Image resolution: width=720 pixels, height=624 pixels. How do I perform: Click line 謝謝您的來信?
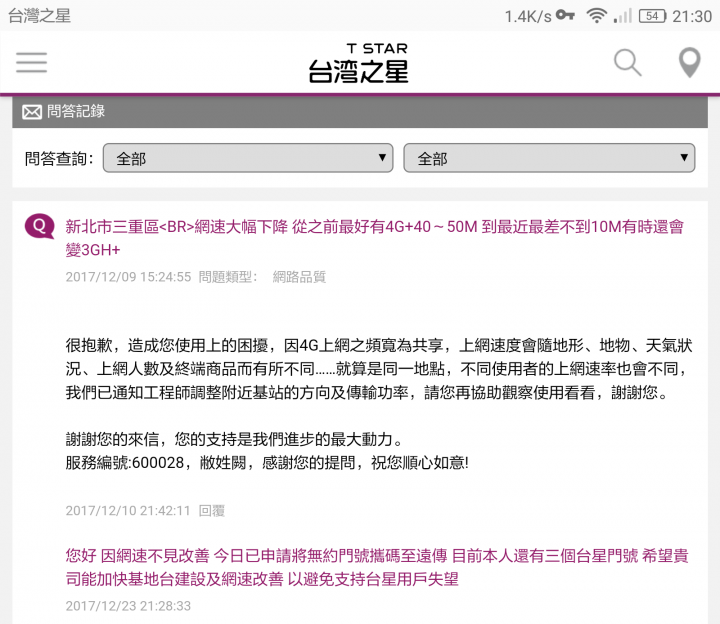(x=234, y=439)
